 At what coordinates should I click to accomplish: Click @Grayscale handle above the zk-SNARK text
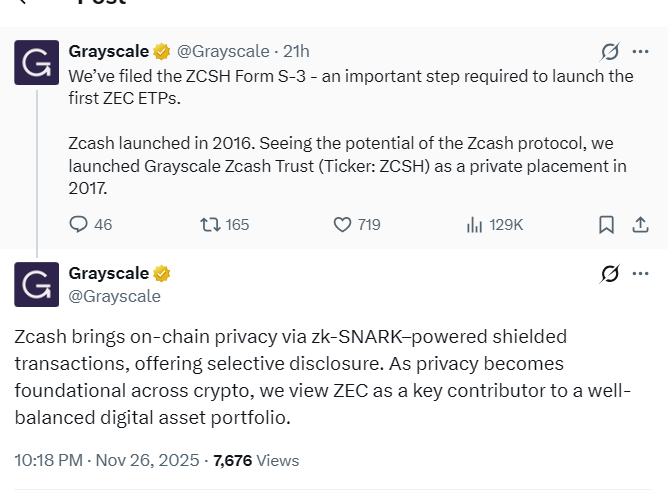point(114,296)
